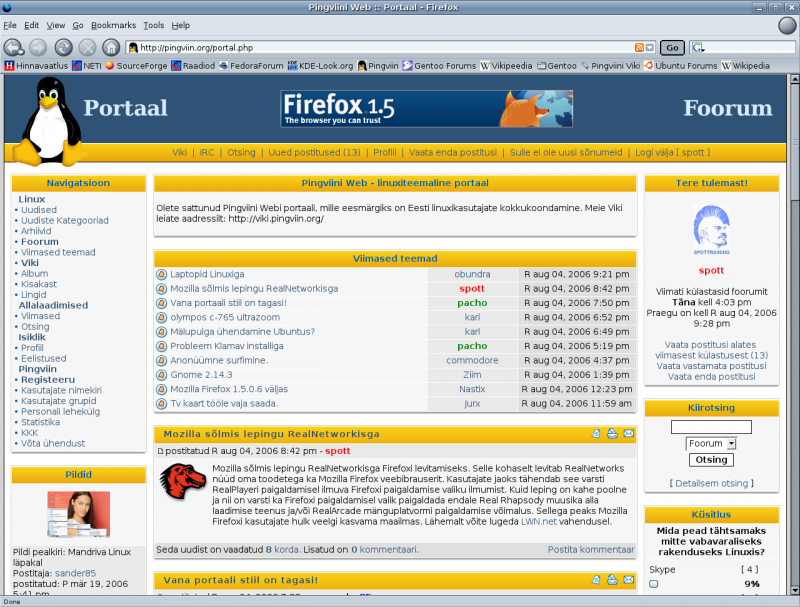Go back with the Back arrow button
Viewport: 800px width, 607px height.
13,47
